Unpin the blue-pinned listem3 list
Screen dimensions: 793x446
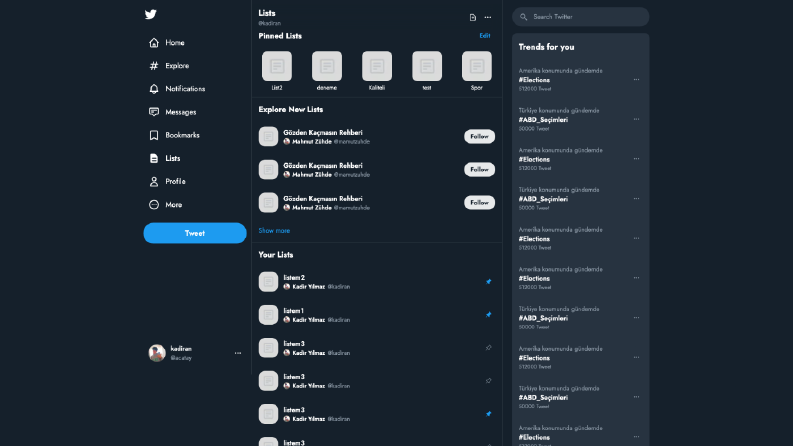click(x=489, y=414)
